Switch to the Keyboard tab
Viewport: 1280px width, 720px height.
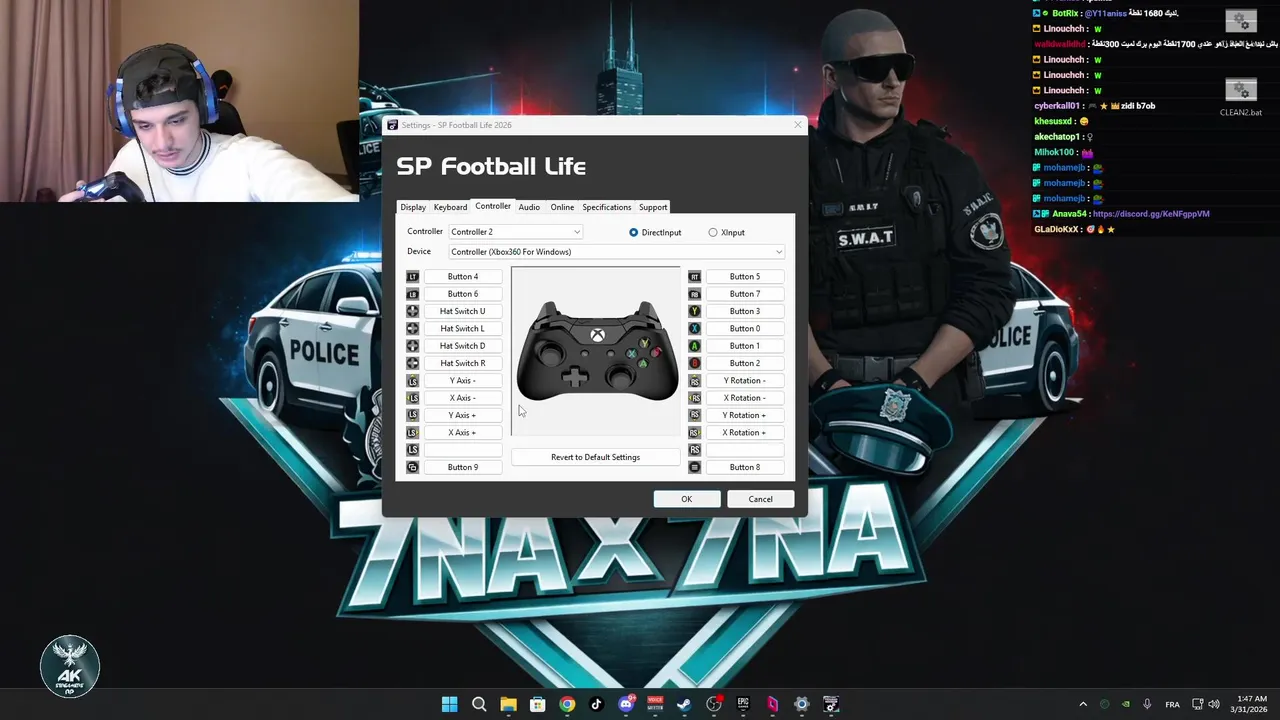click(450, 207)
